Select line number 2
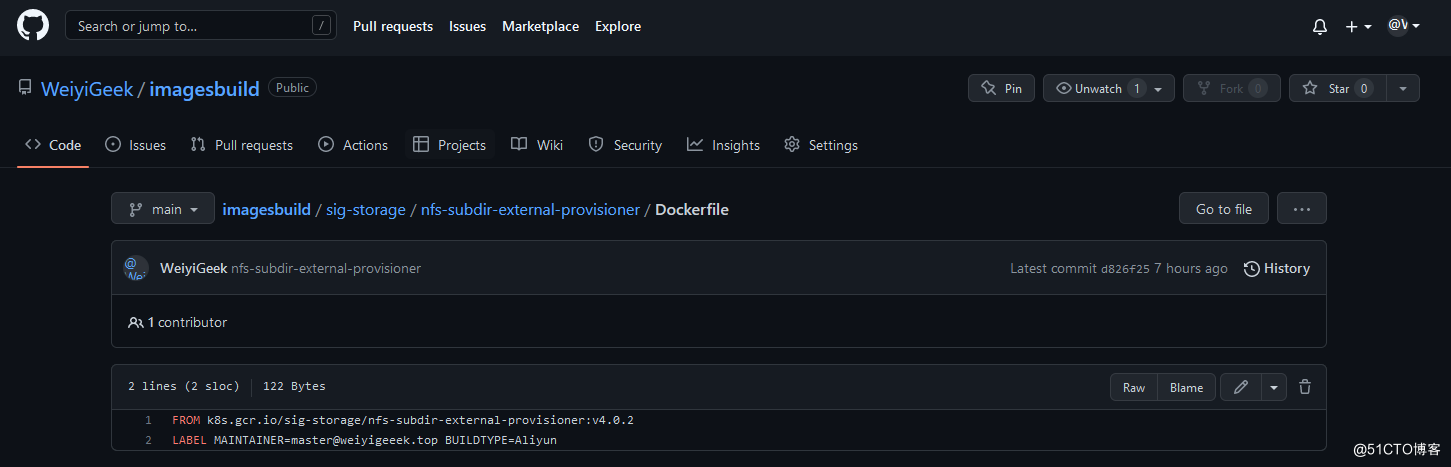 tap(148, 440)
